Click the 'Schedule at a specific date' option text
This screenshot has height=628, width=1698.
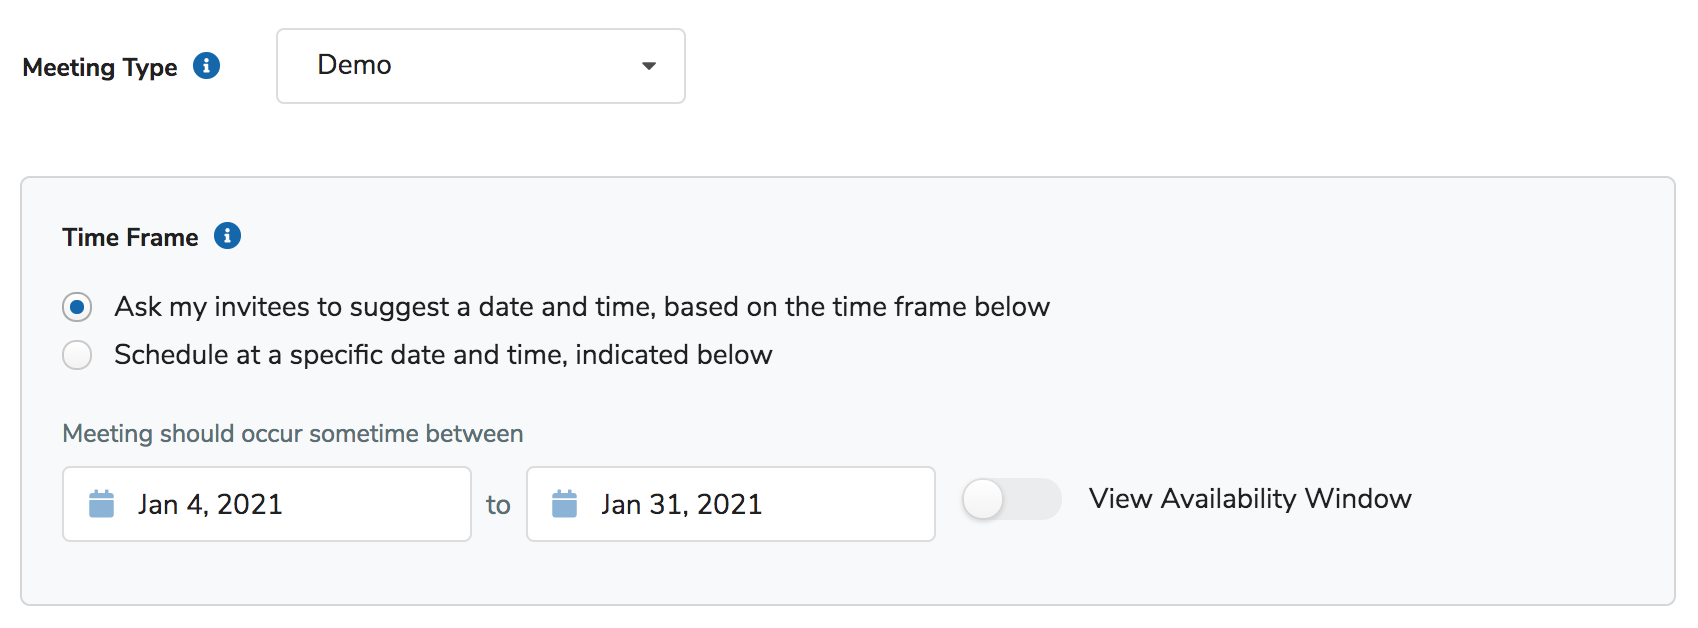point(443,355)
